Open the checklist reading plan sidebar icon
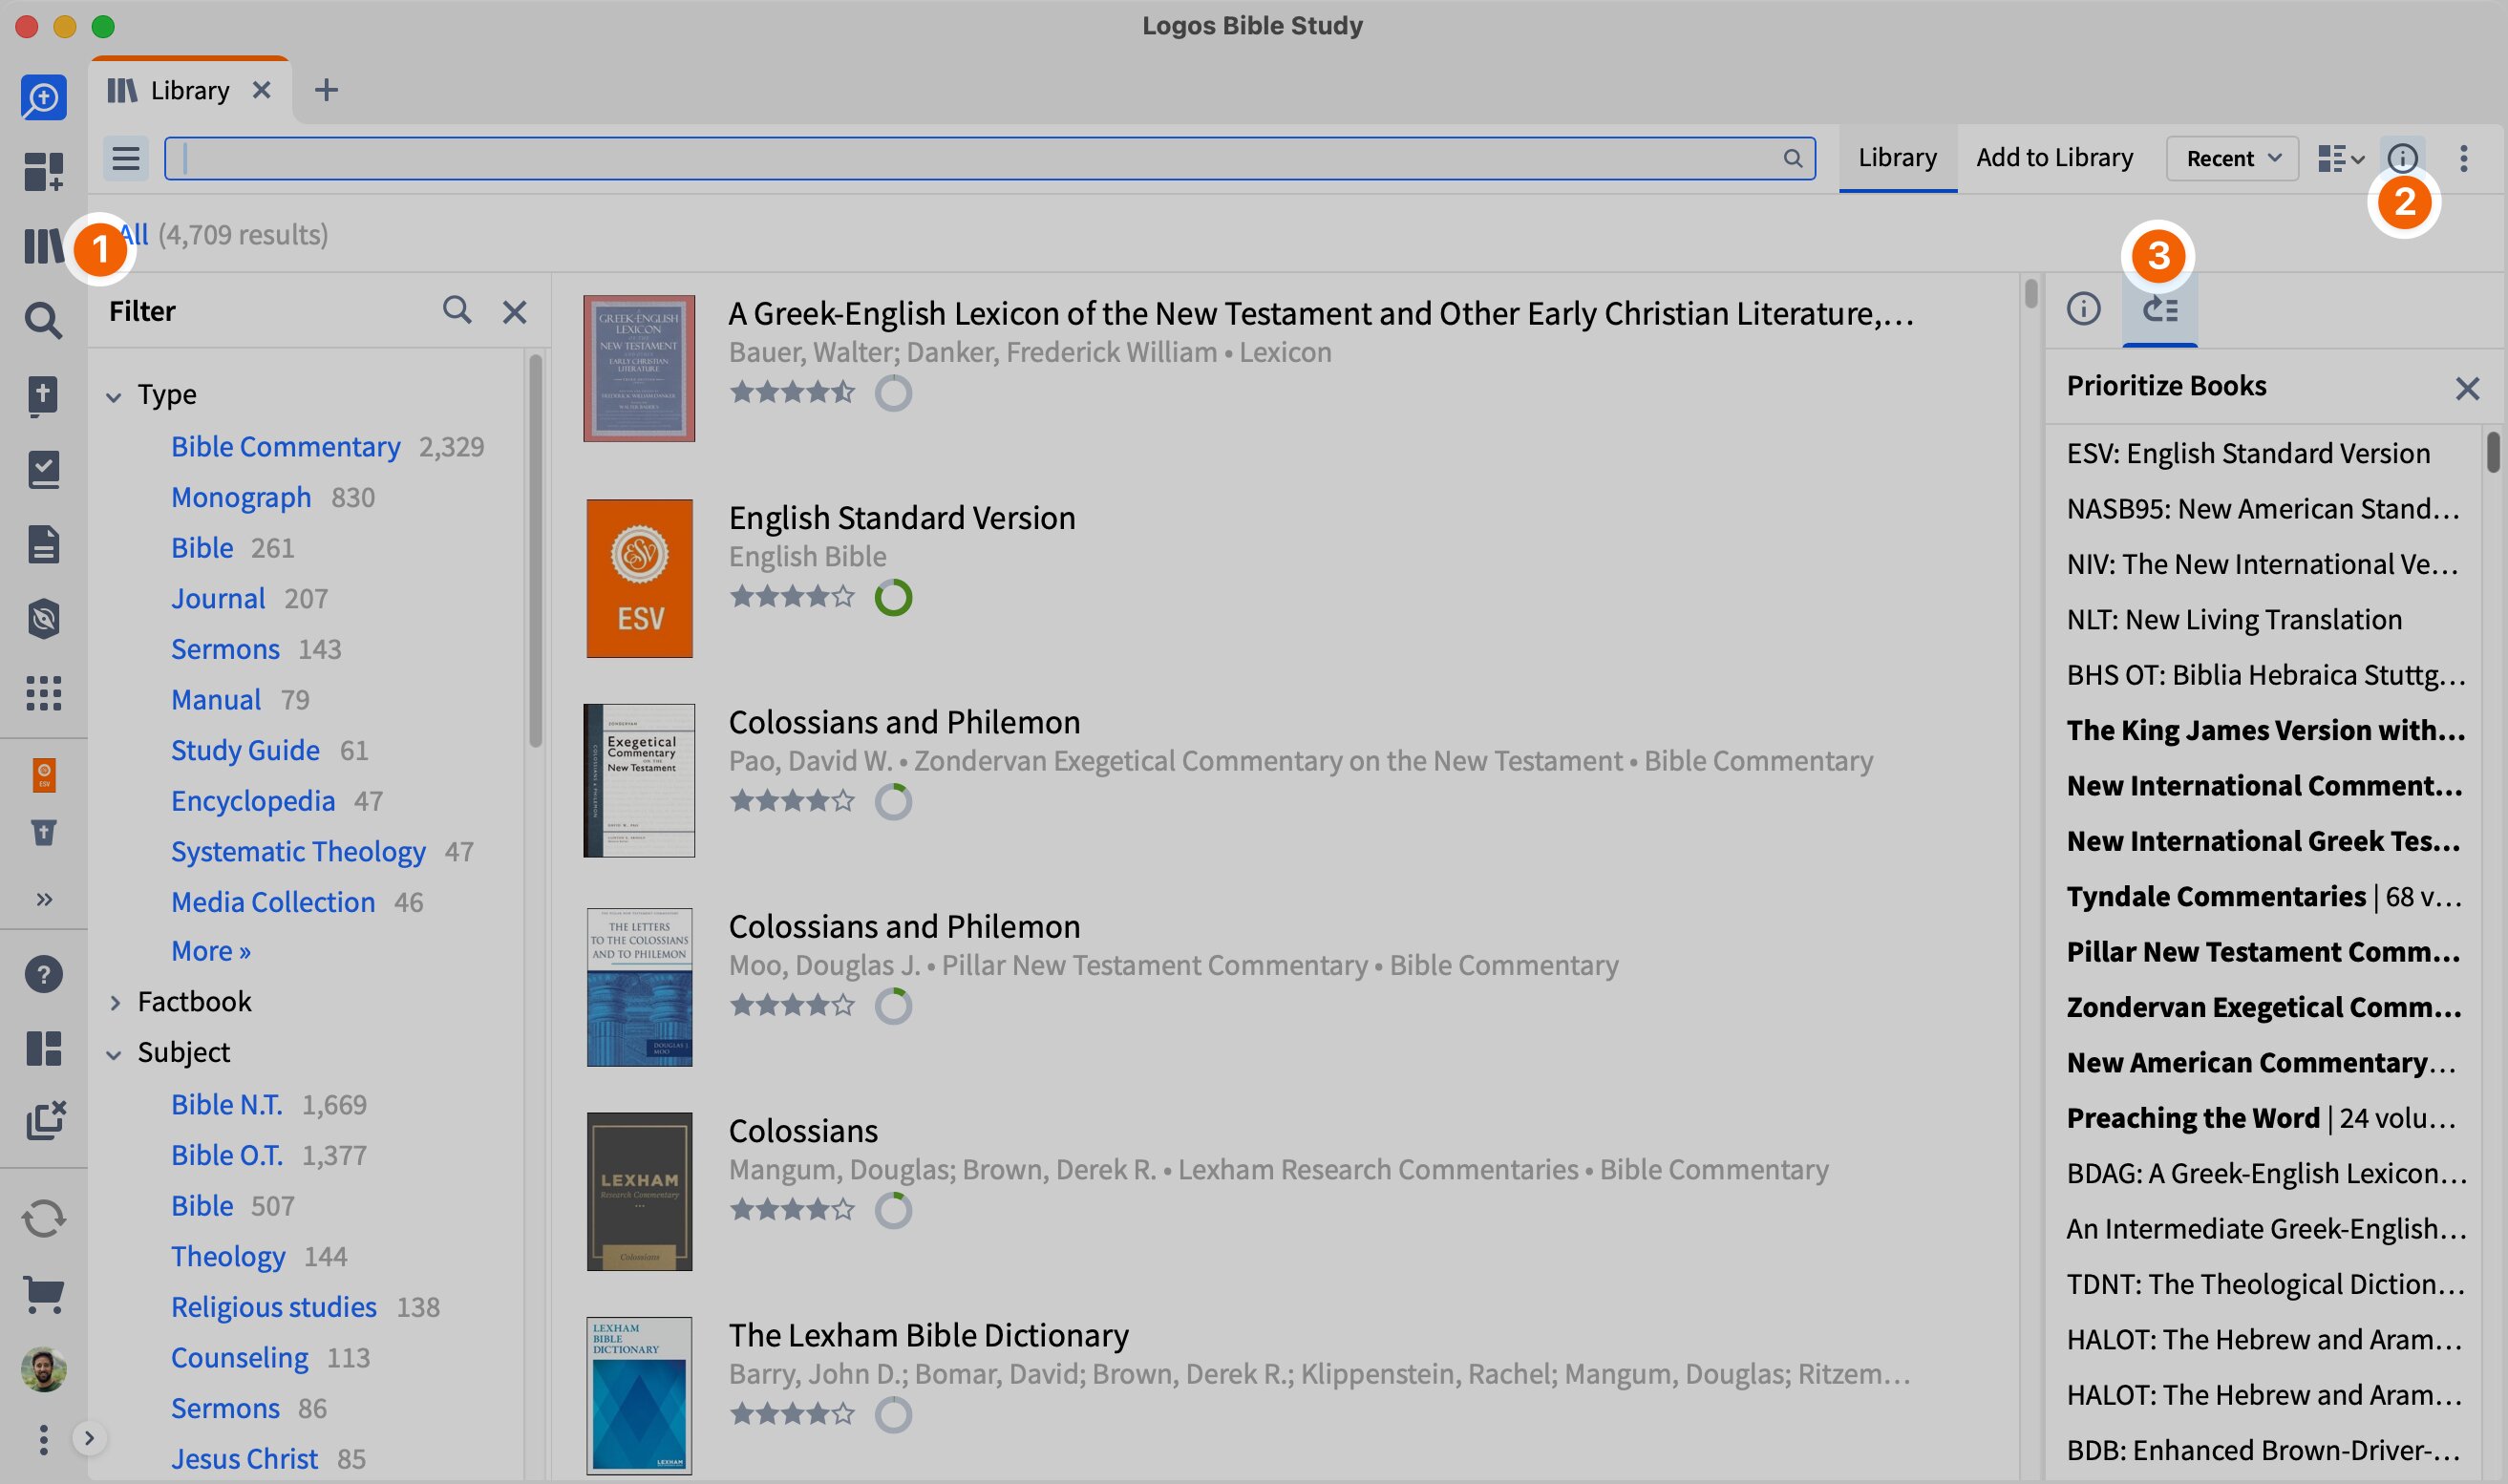Image resolution: width=2508 pixels, height=1484 pixels. pos(43,469)
